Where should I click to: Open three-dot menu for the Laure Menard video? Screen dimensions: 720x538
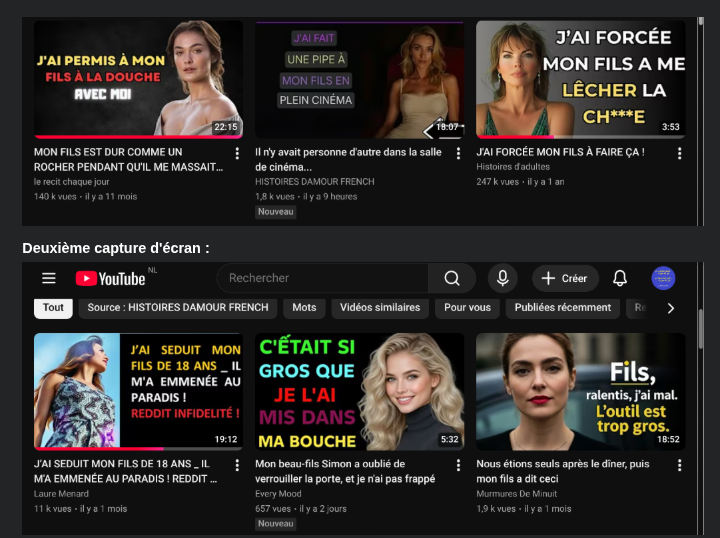click(237, 465)
